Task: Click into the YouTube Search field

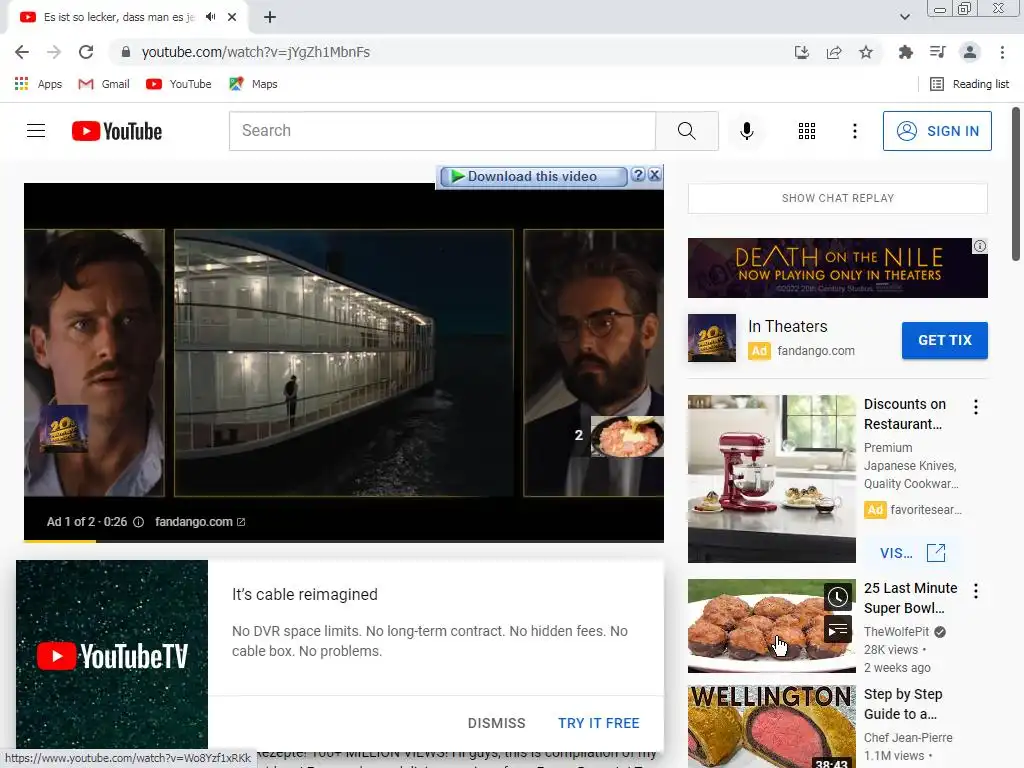Action: click(442, 131)
